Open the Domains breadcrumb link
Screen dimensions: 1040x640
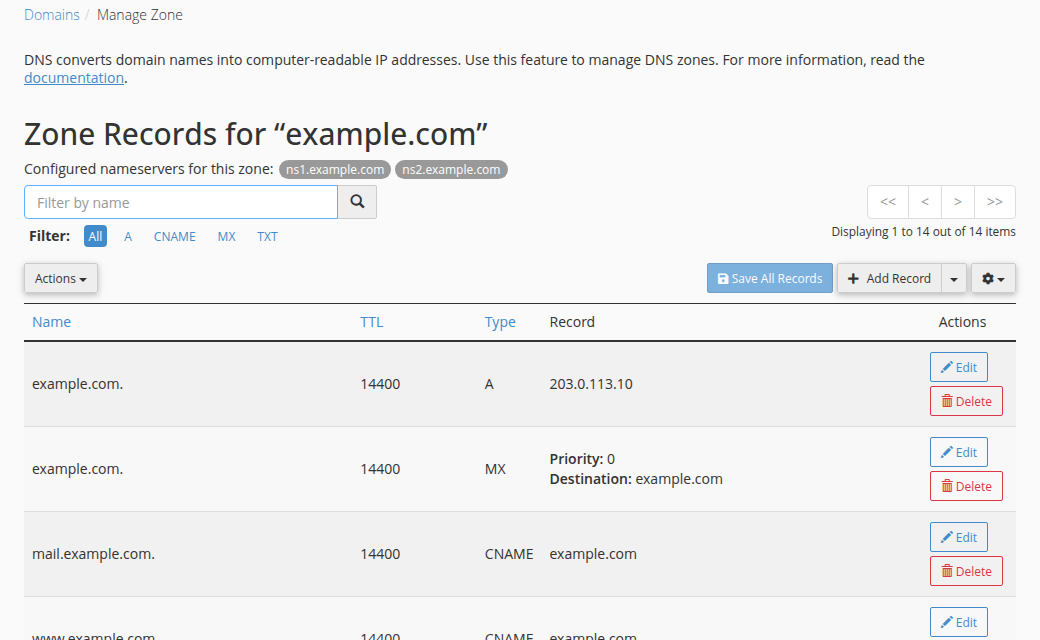tap(52, 15)
